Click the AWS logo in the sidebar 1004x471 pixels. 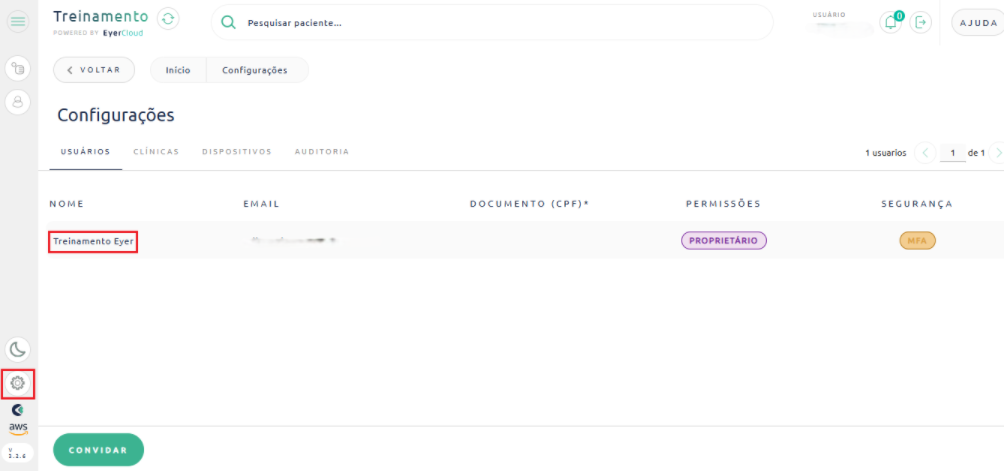tap(18, 428)
